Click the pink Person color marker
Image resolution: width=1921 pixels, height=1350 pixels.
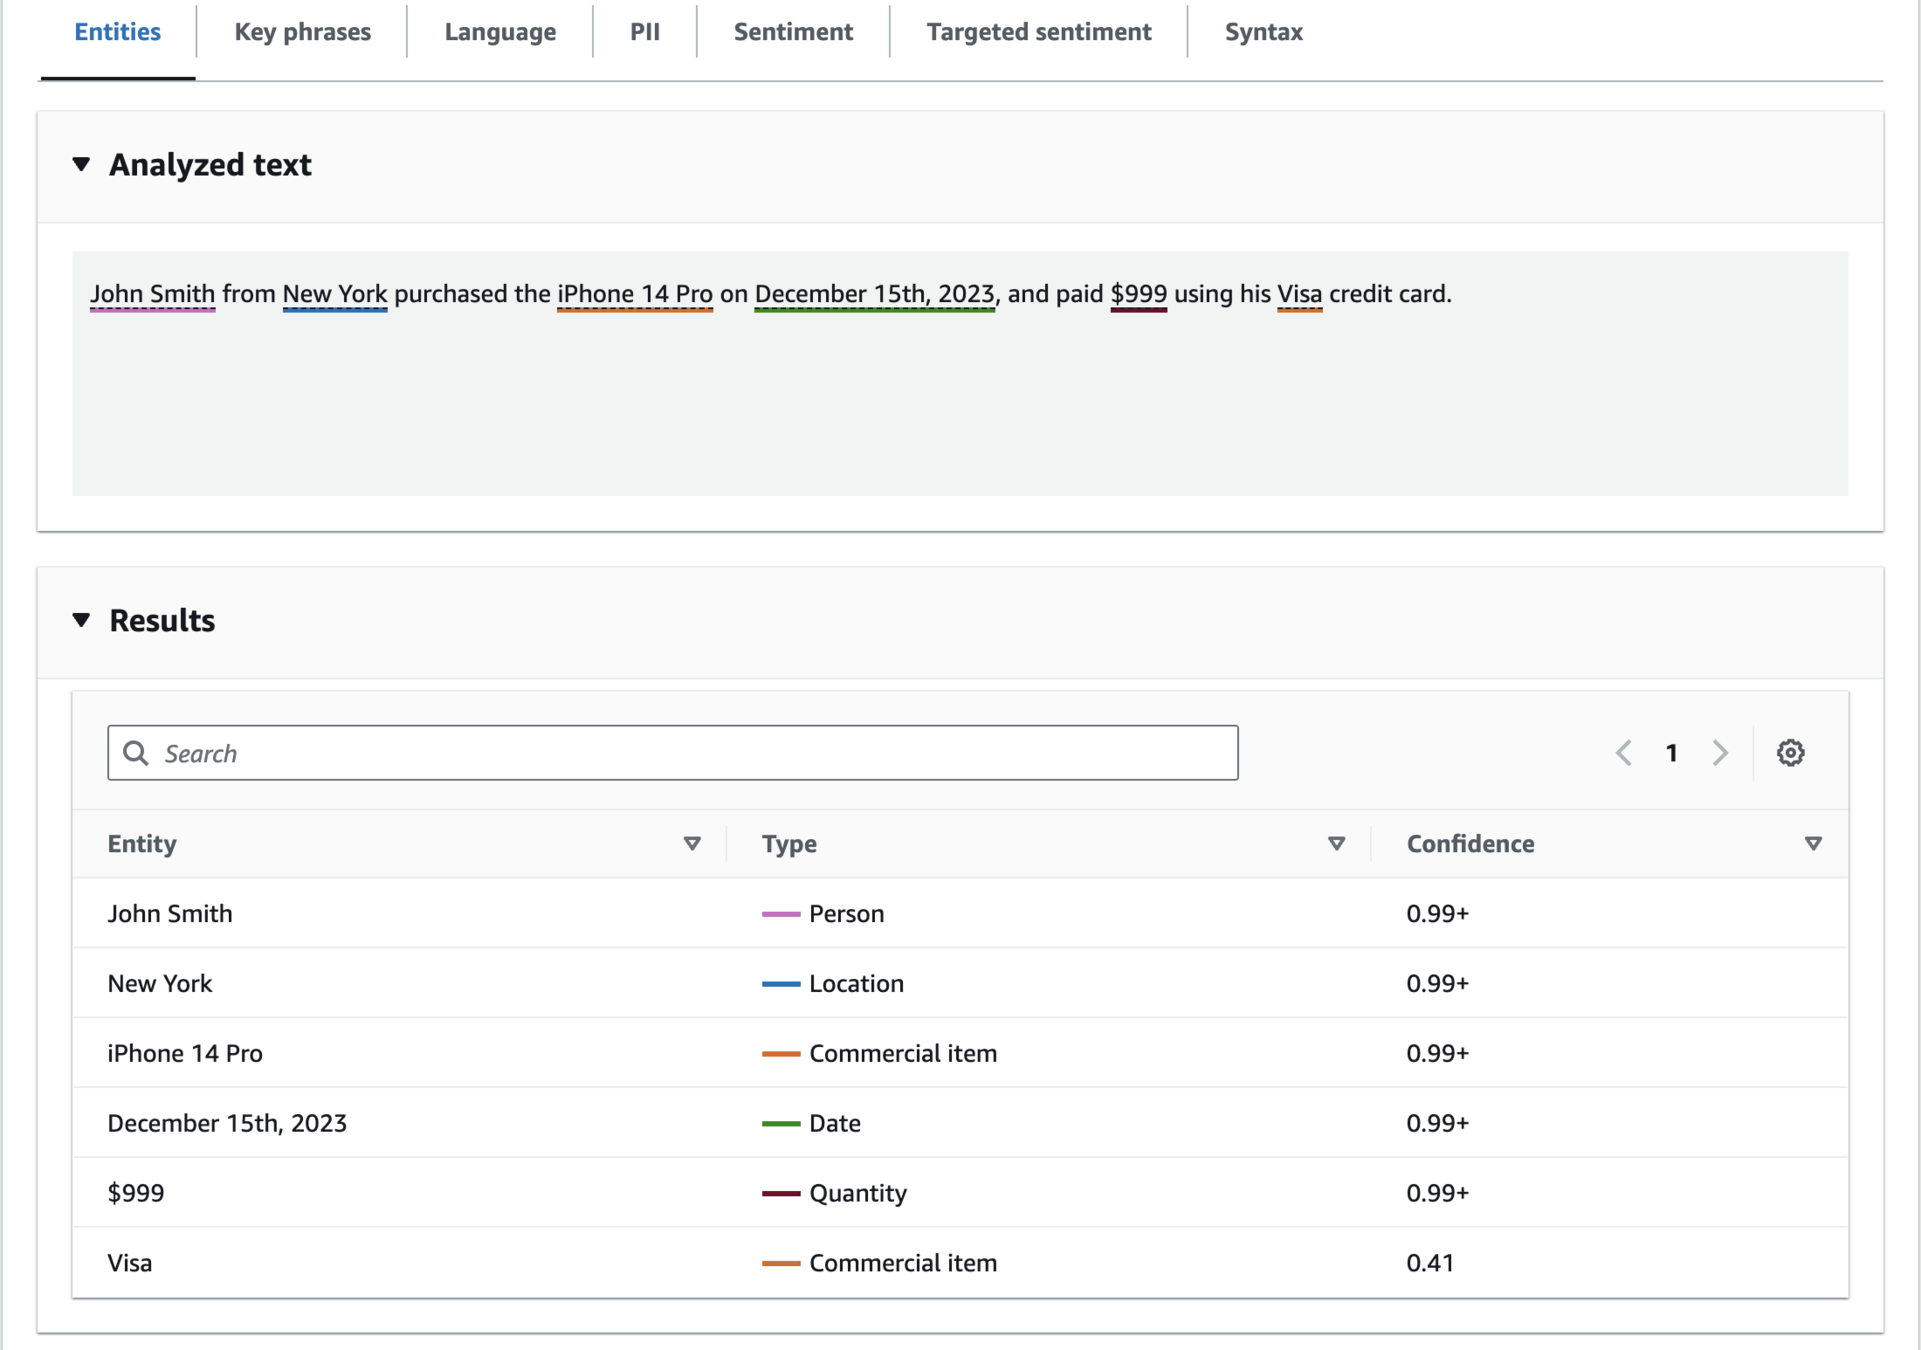tap(780, 914)
